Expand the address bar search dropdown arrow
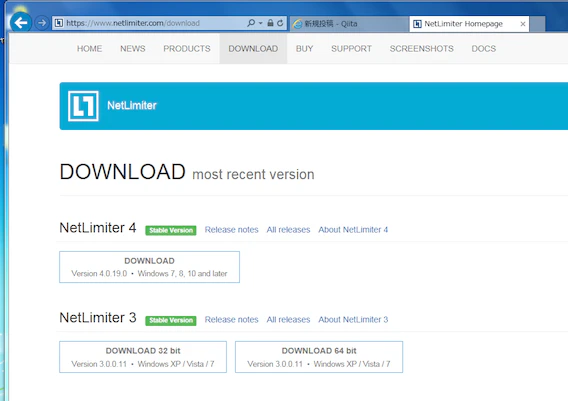568x401 pixels. pos(260,23)
